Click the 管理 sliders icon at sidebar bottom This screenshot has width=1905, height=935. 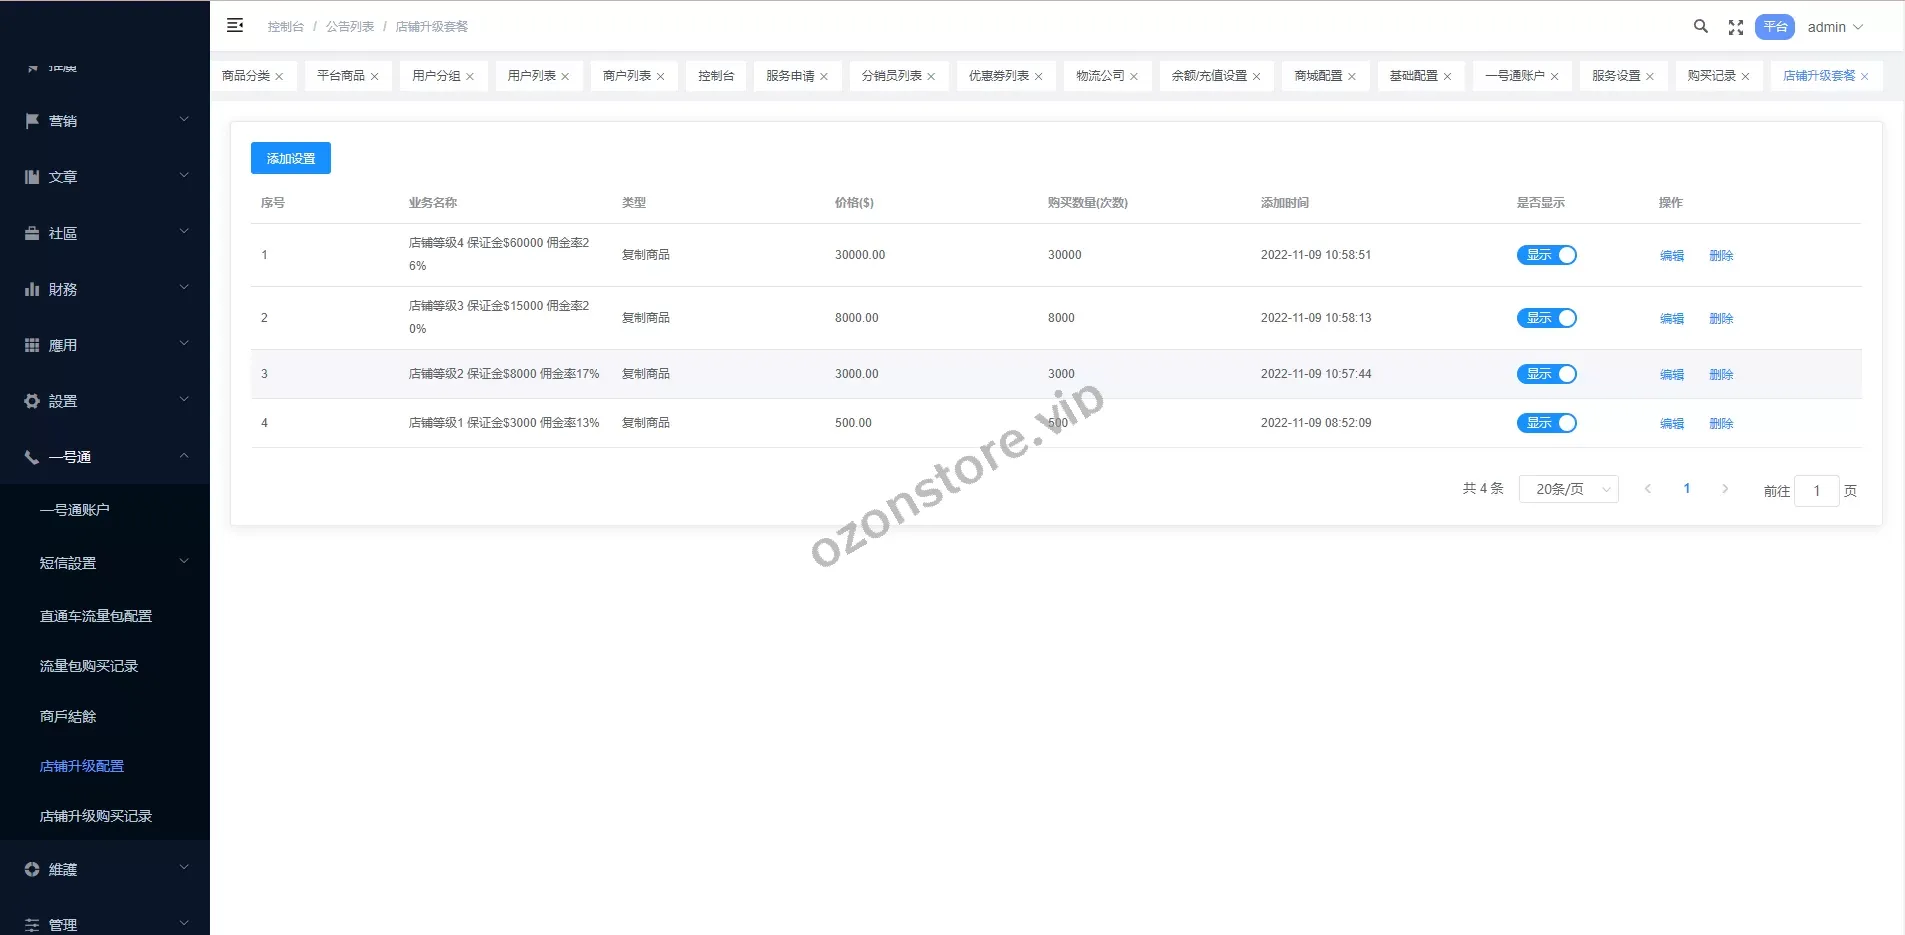coord(33,924)
